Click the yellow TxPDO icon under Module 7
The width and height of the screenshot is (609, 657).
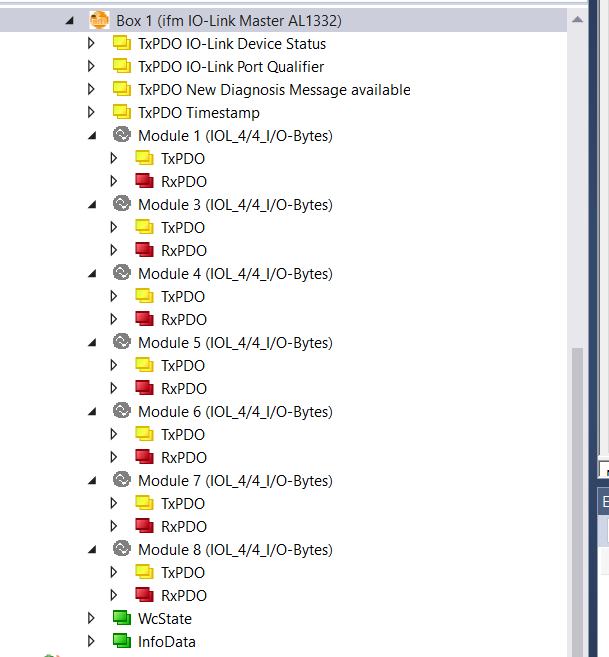coord(145,503)
